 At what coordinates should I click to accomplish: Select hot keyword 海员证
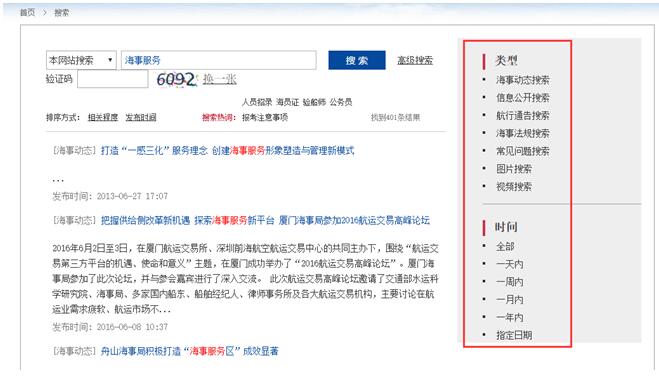coord(287,102)
